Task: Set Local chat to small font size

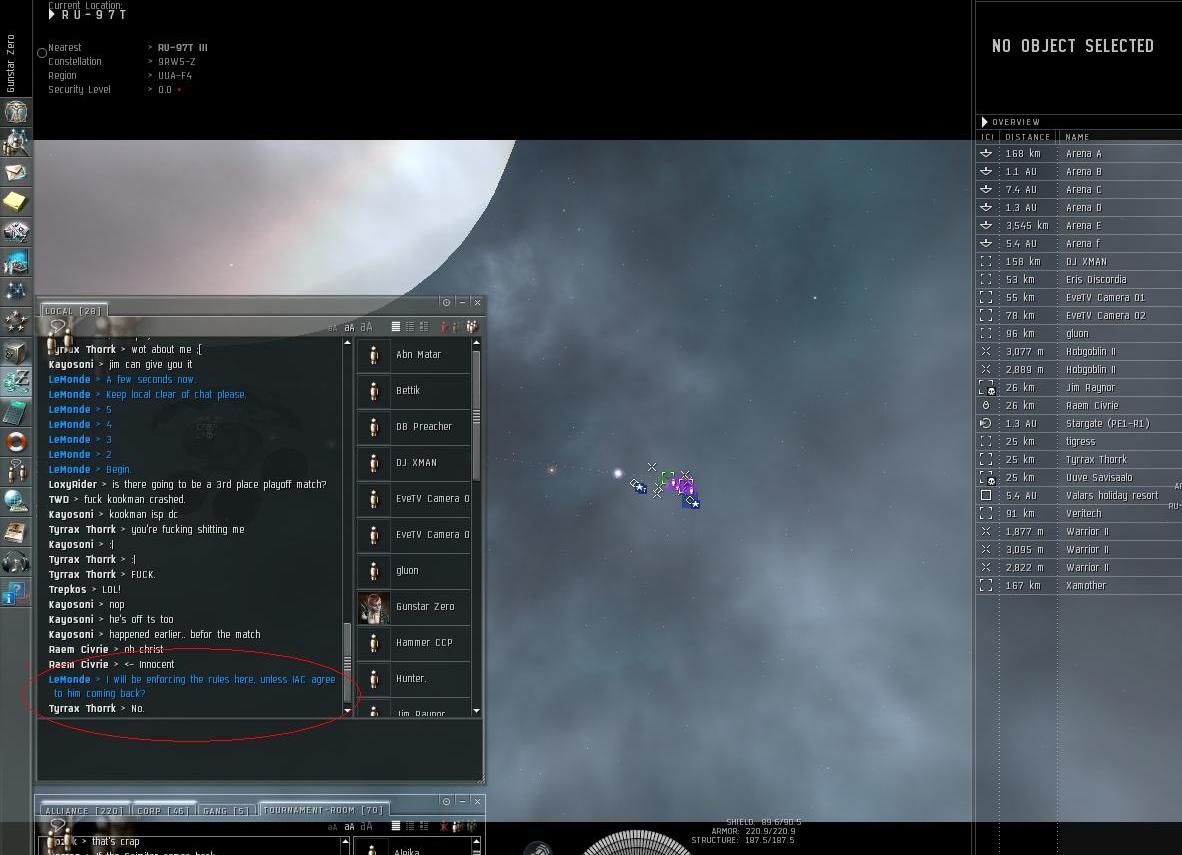Action: tap(332, 327)
